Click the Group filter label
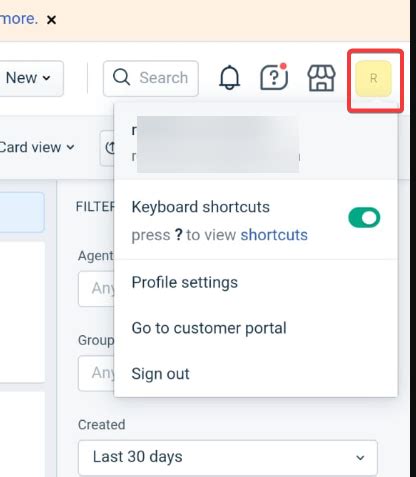 (x=96, y=341)
